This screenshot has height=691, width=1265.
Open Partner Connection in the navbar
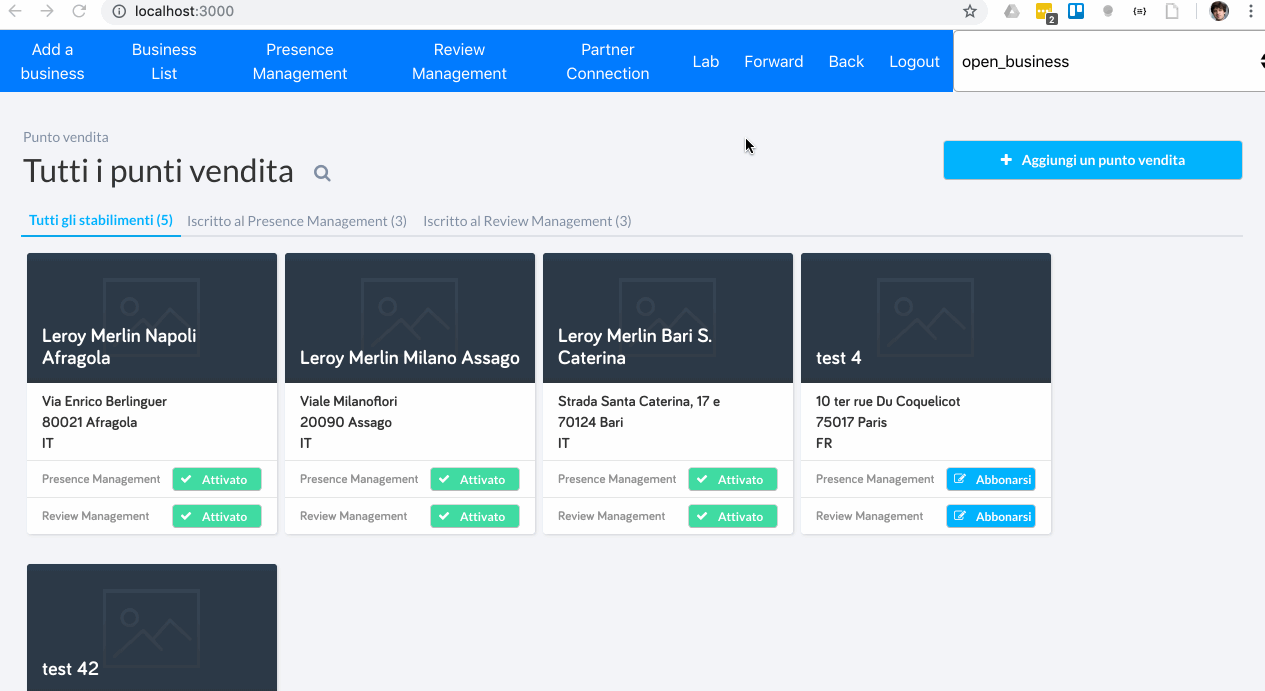(608, 61)
